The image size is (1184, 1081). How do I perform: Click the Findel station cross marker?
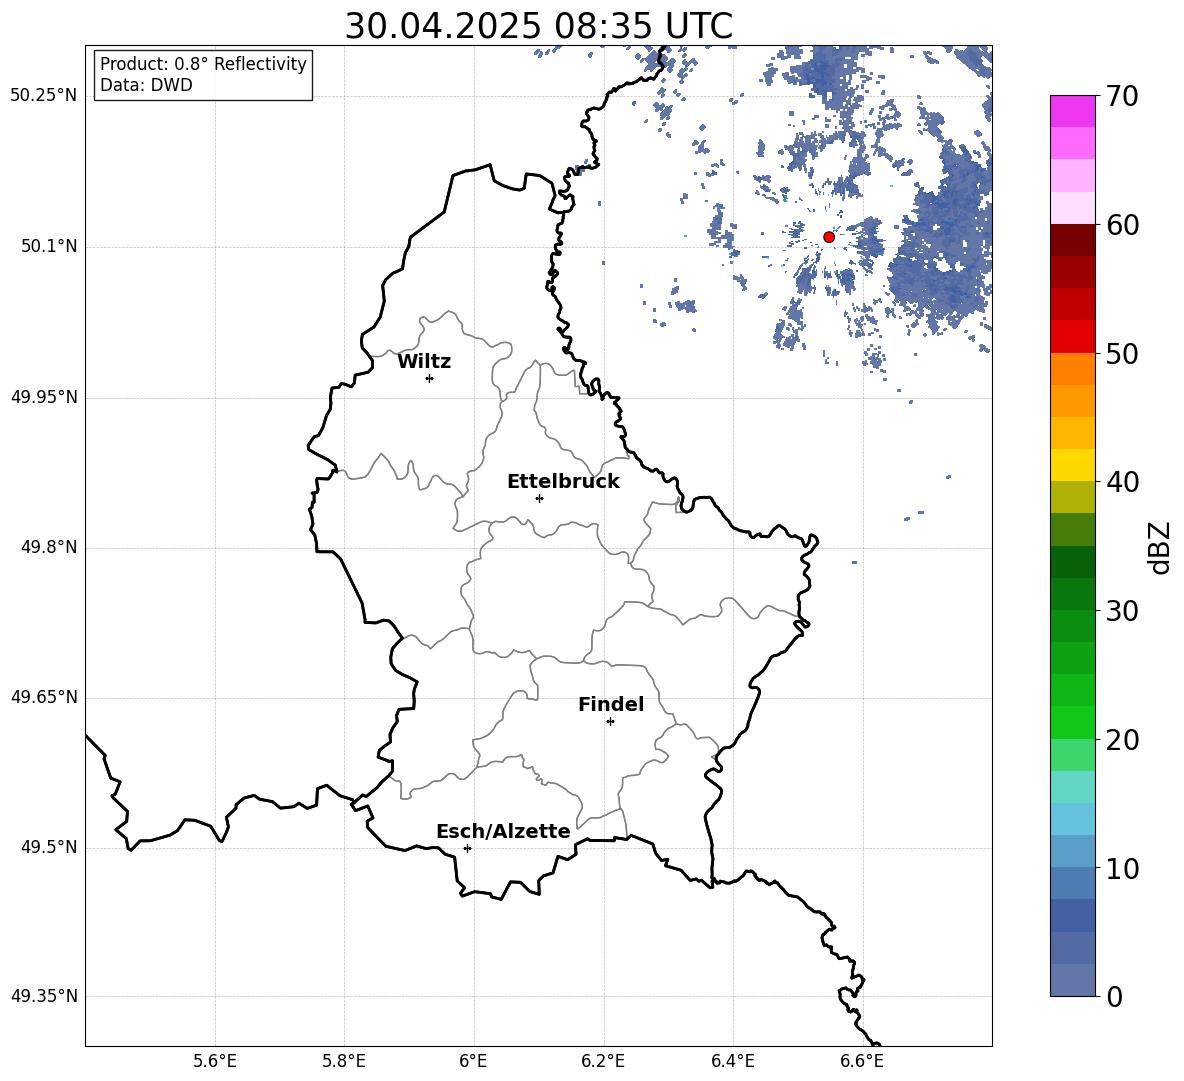610,722
